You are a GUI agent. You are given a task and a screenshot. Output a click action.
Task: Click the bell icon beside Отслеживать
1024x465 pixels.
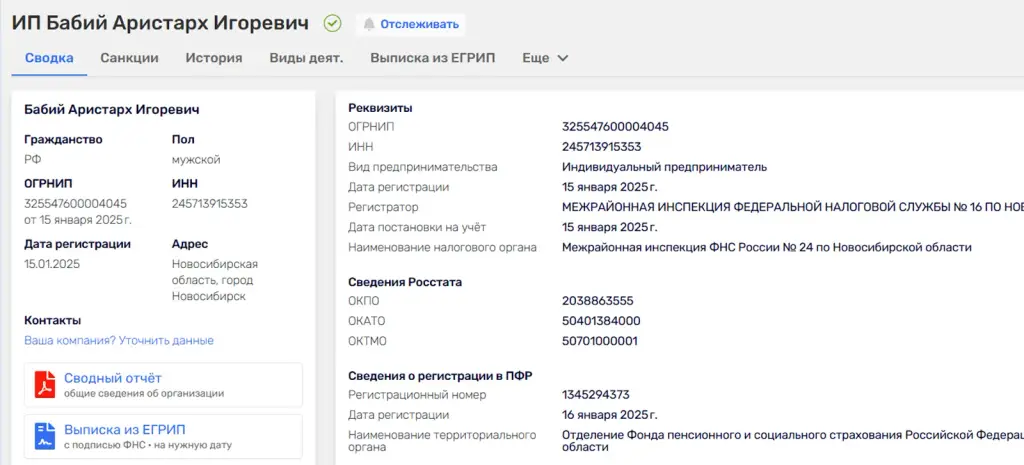tap(369, 24)
